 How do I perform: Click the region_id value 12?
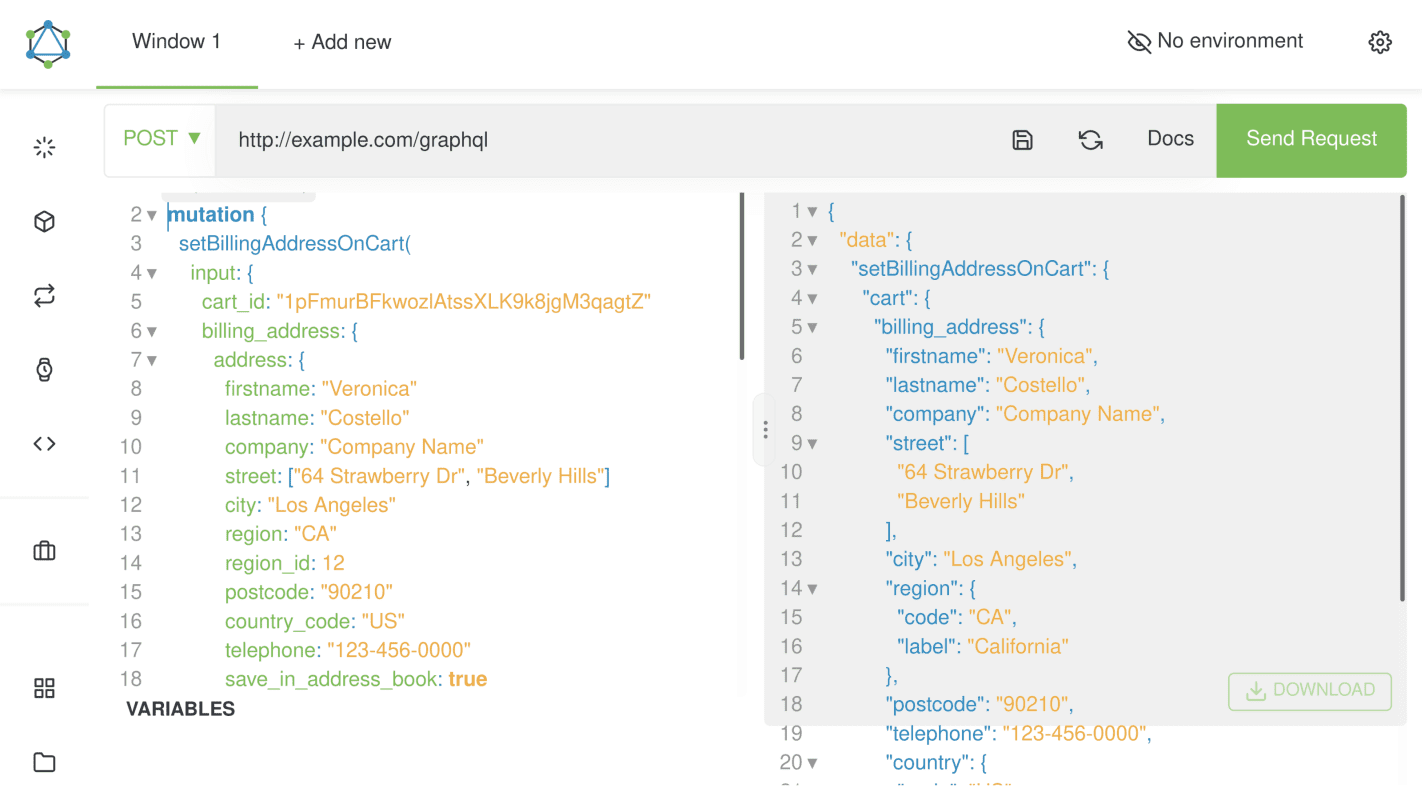coord(333,563)
